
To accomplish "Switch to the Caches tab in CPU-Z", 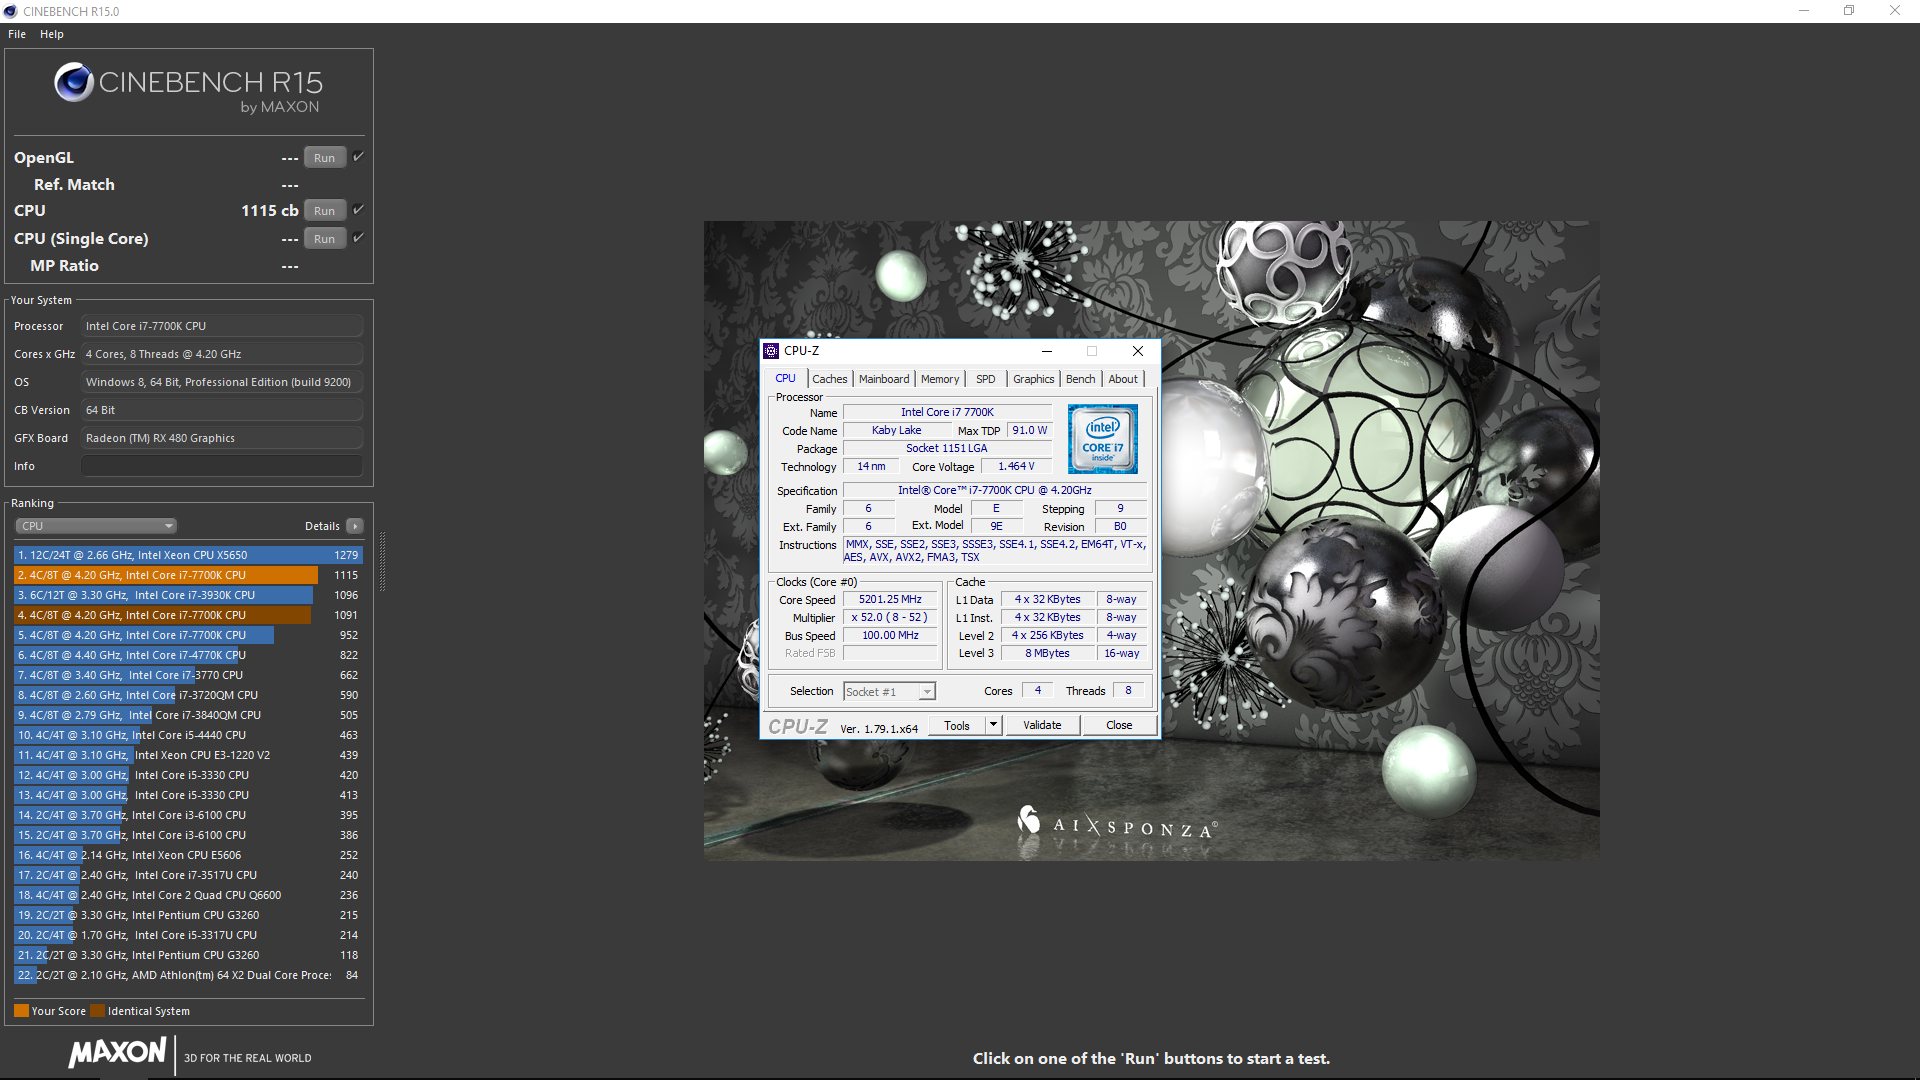I will (829, 379).
